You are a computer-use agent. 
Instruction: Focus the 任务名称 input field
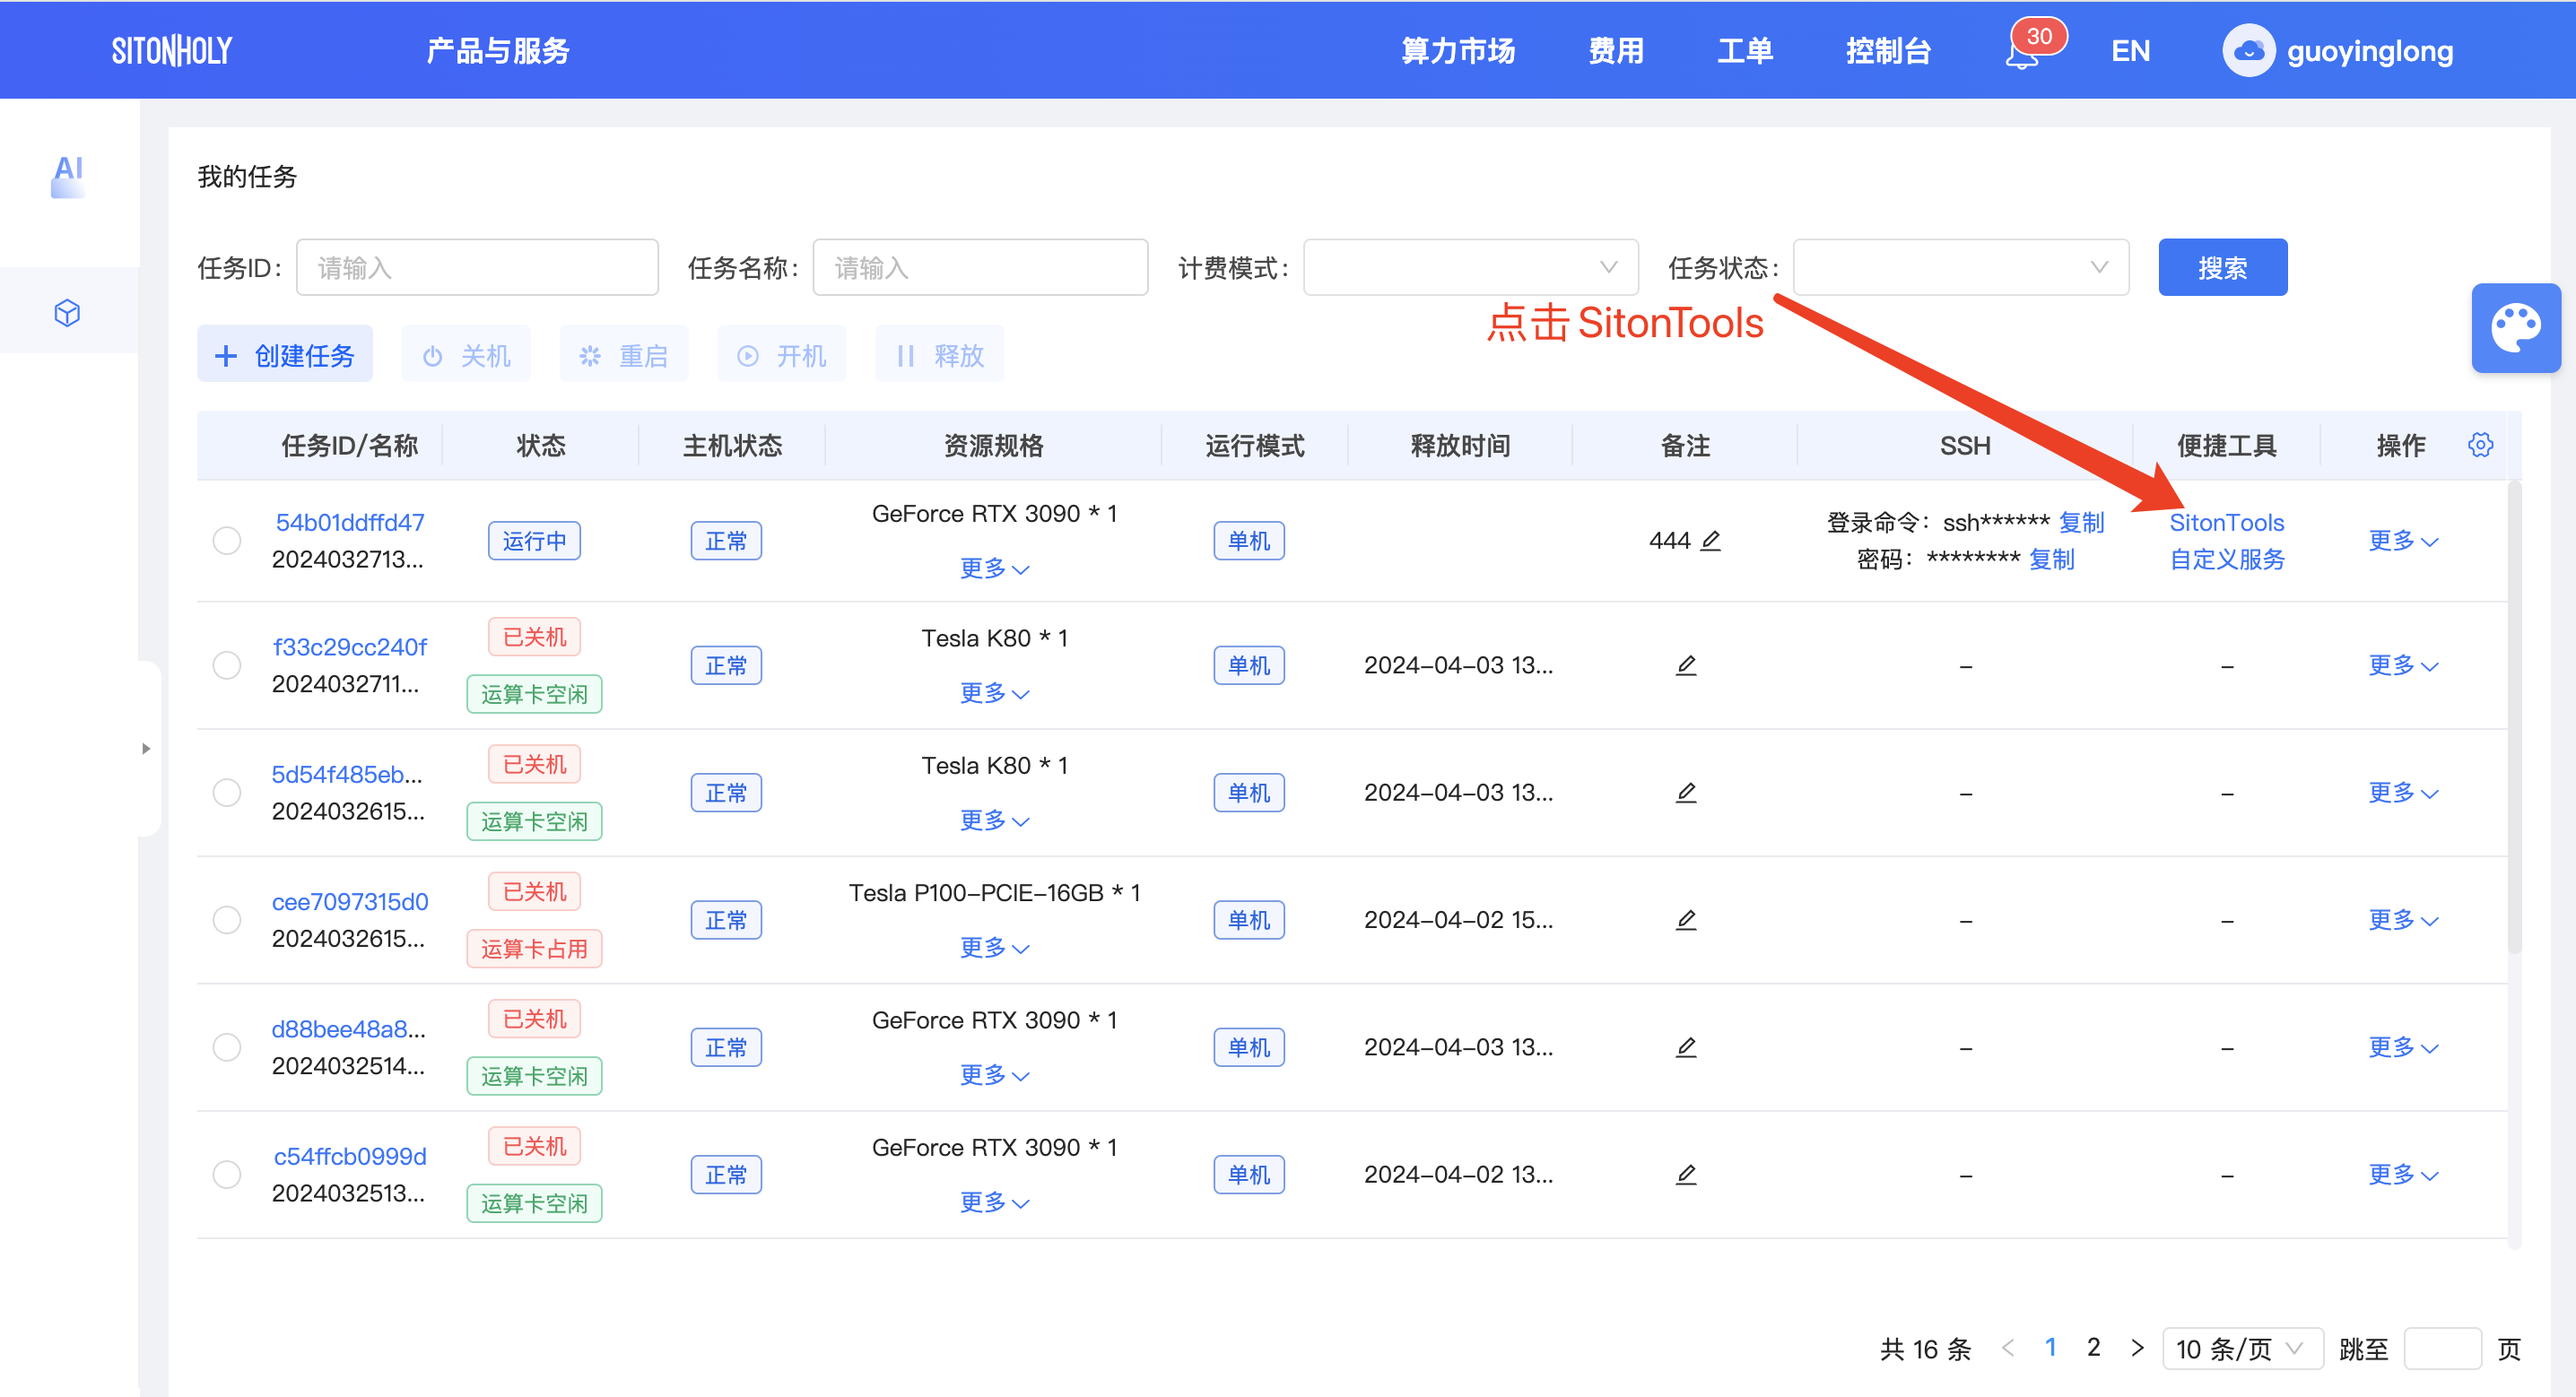click(980, 267)
